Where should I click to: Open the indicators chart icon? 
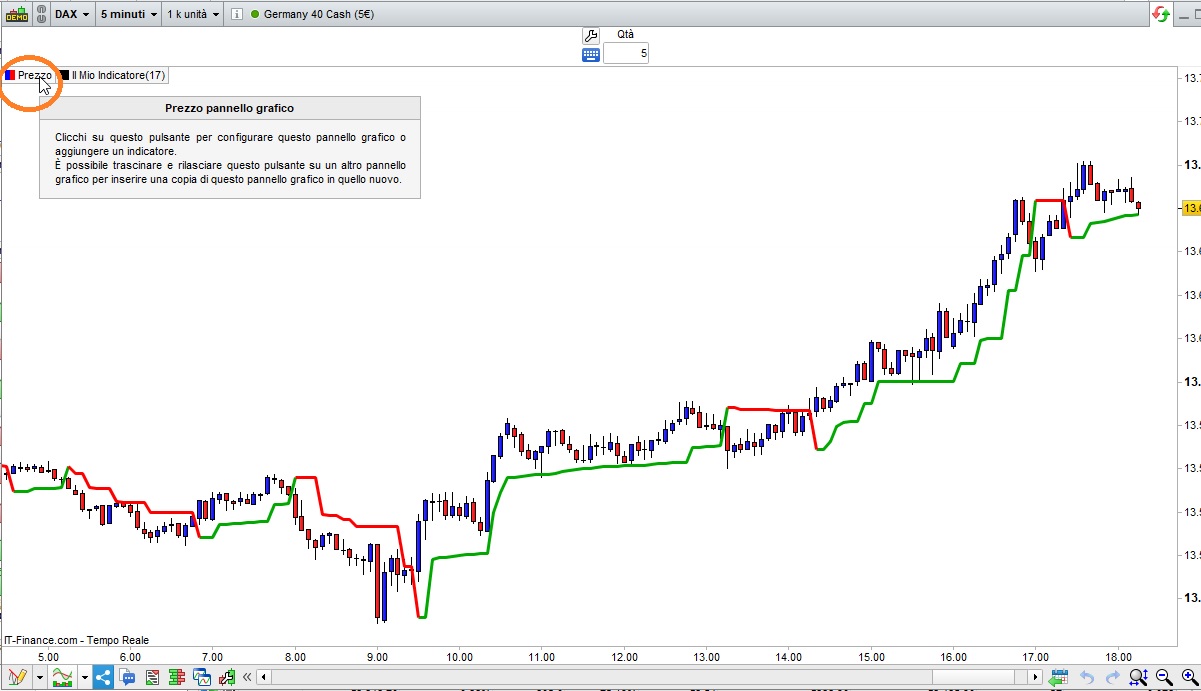(x=63, y=677)
